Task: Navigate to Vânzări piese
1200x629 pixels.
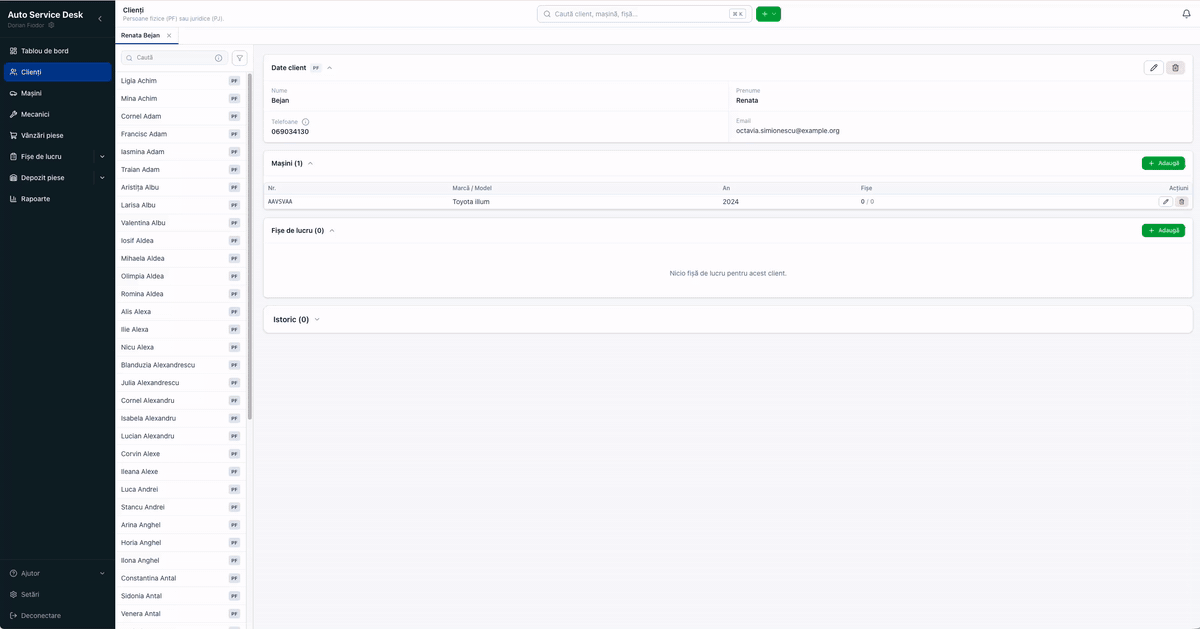Action: coord(57,135)
